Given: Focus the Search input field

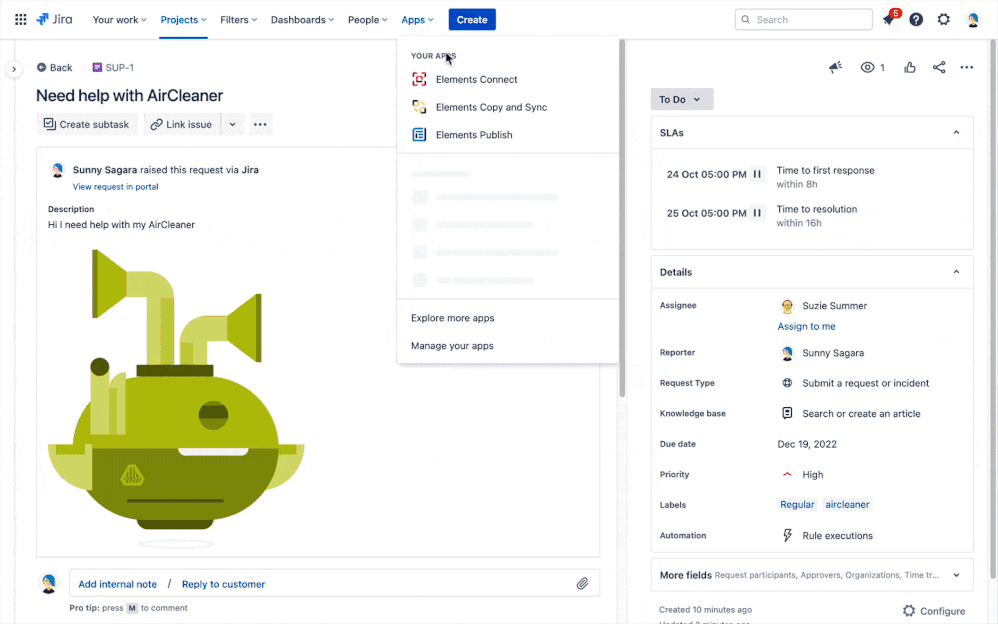Looking at the screenshot, I should (x=803, y=20).
